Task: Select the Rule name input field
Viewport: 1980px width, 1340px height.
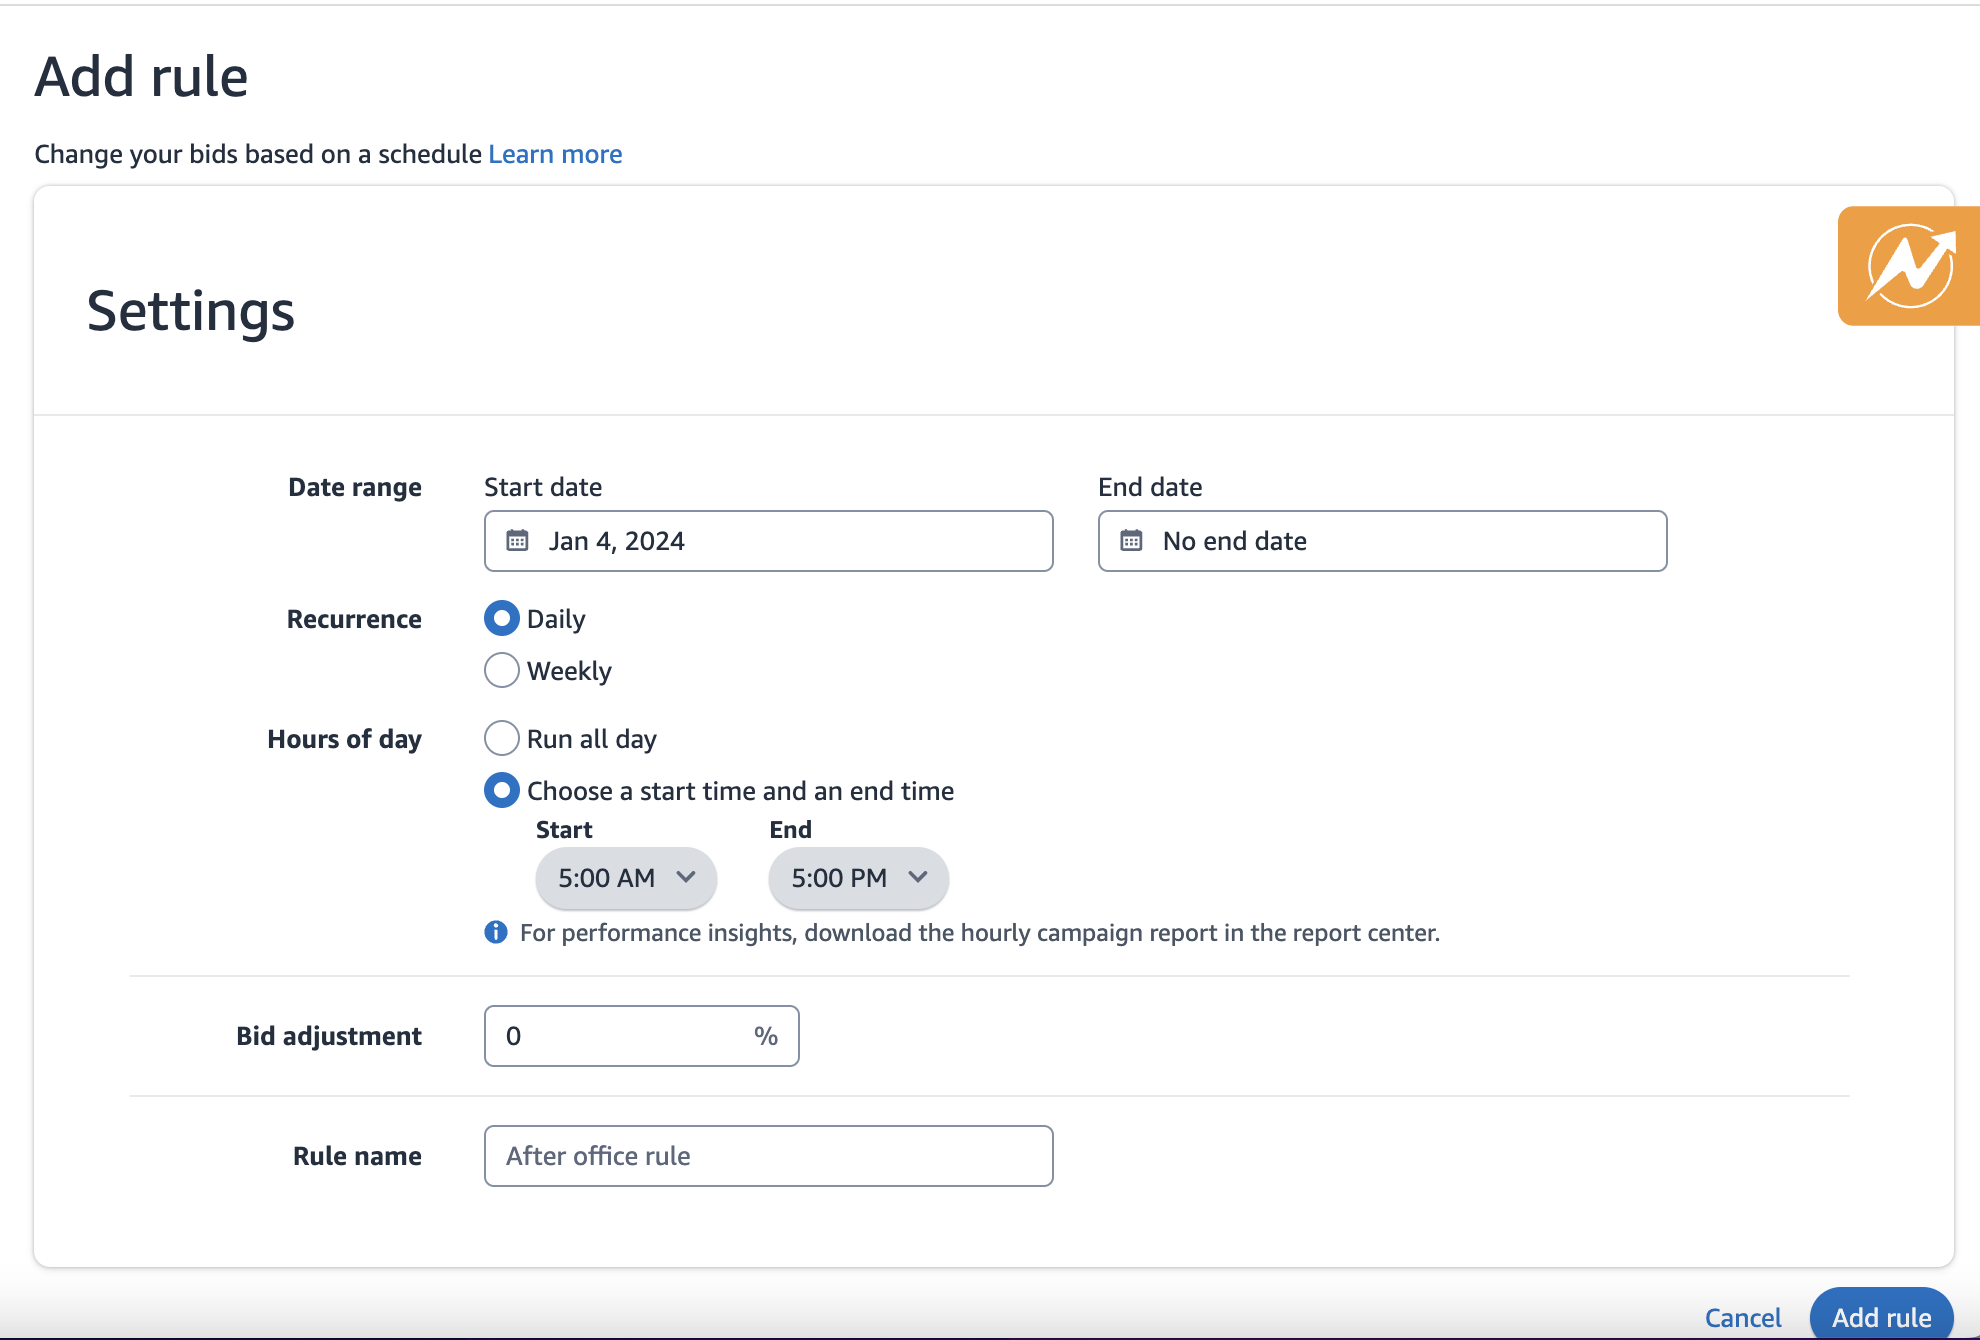Action: coord(767,1155)
